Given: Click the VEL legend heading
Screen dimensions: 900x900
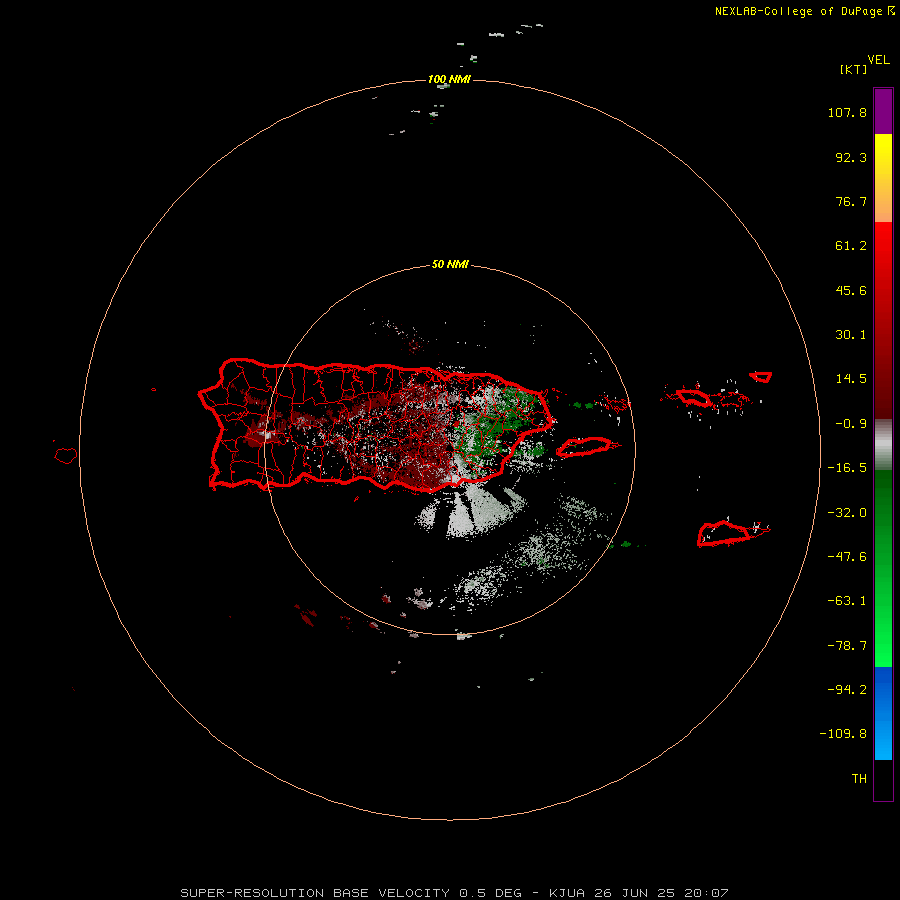Looking at the screenshot, I should [878, 60].
